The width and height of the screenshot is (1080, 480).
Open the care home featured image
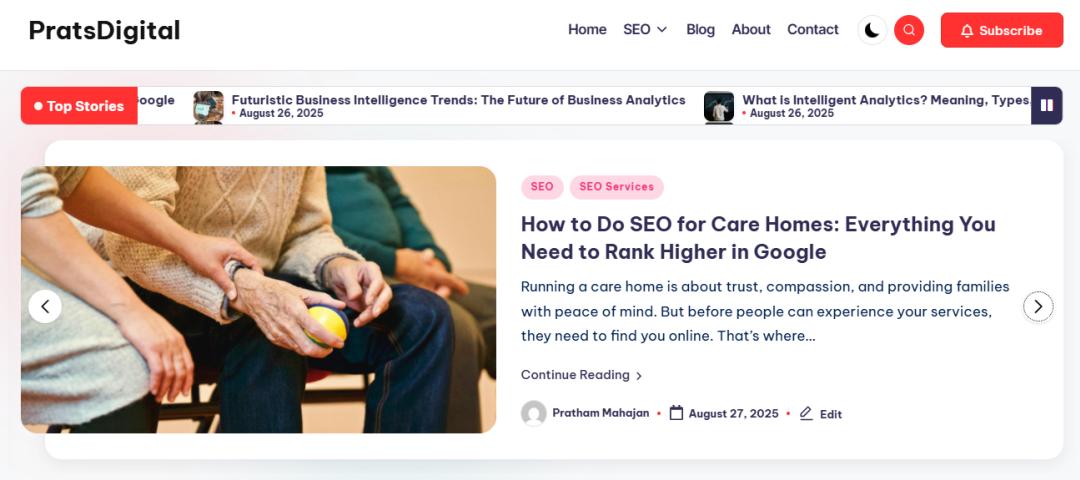tap(258, 299)
